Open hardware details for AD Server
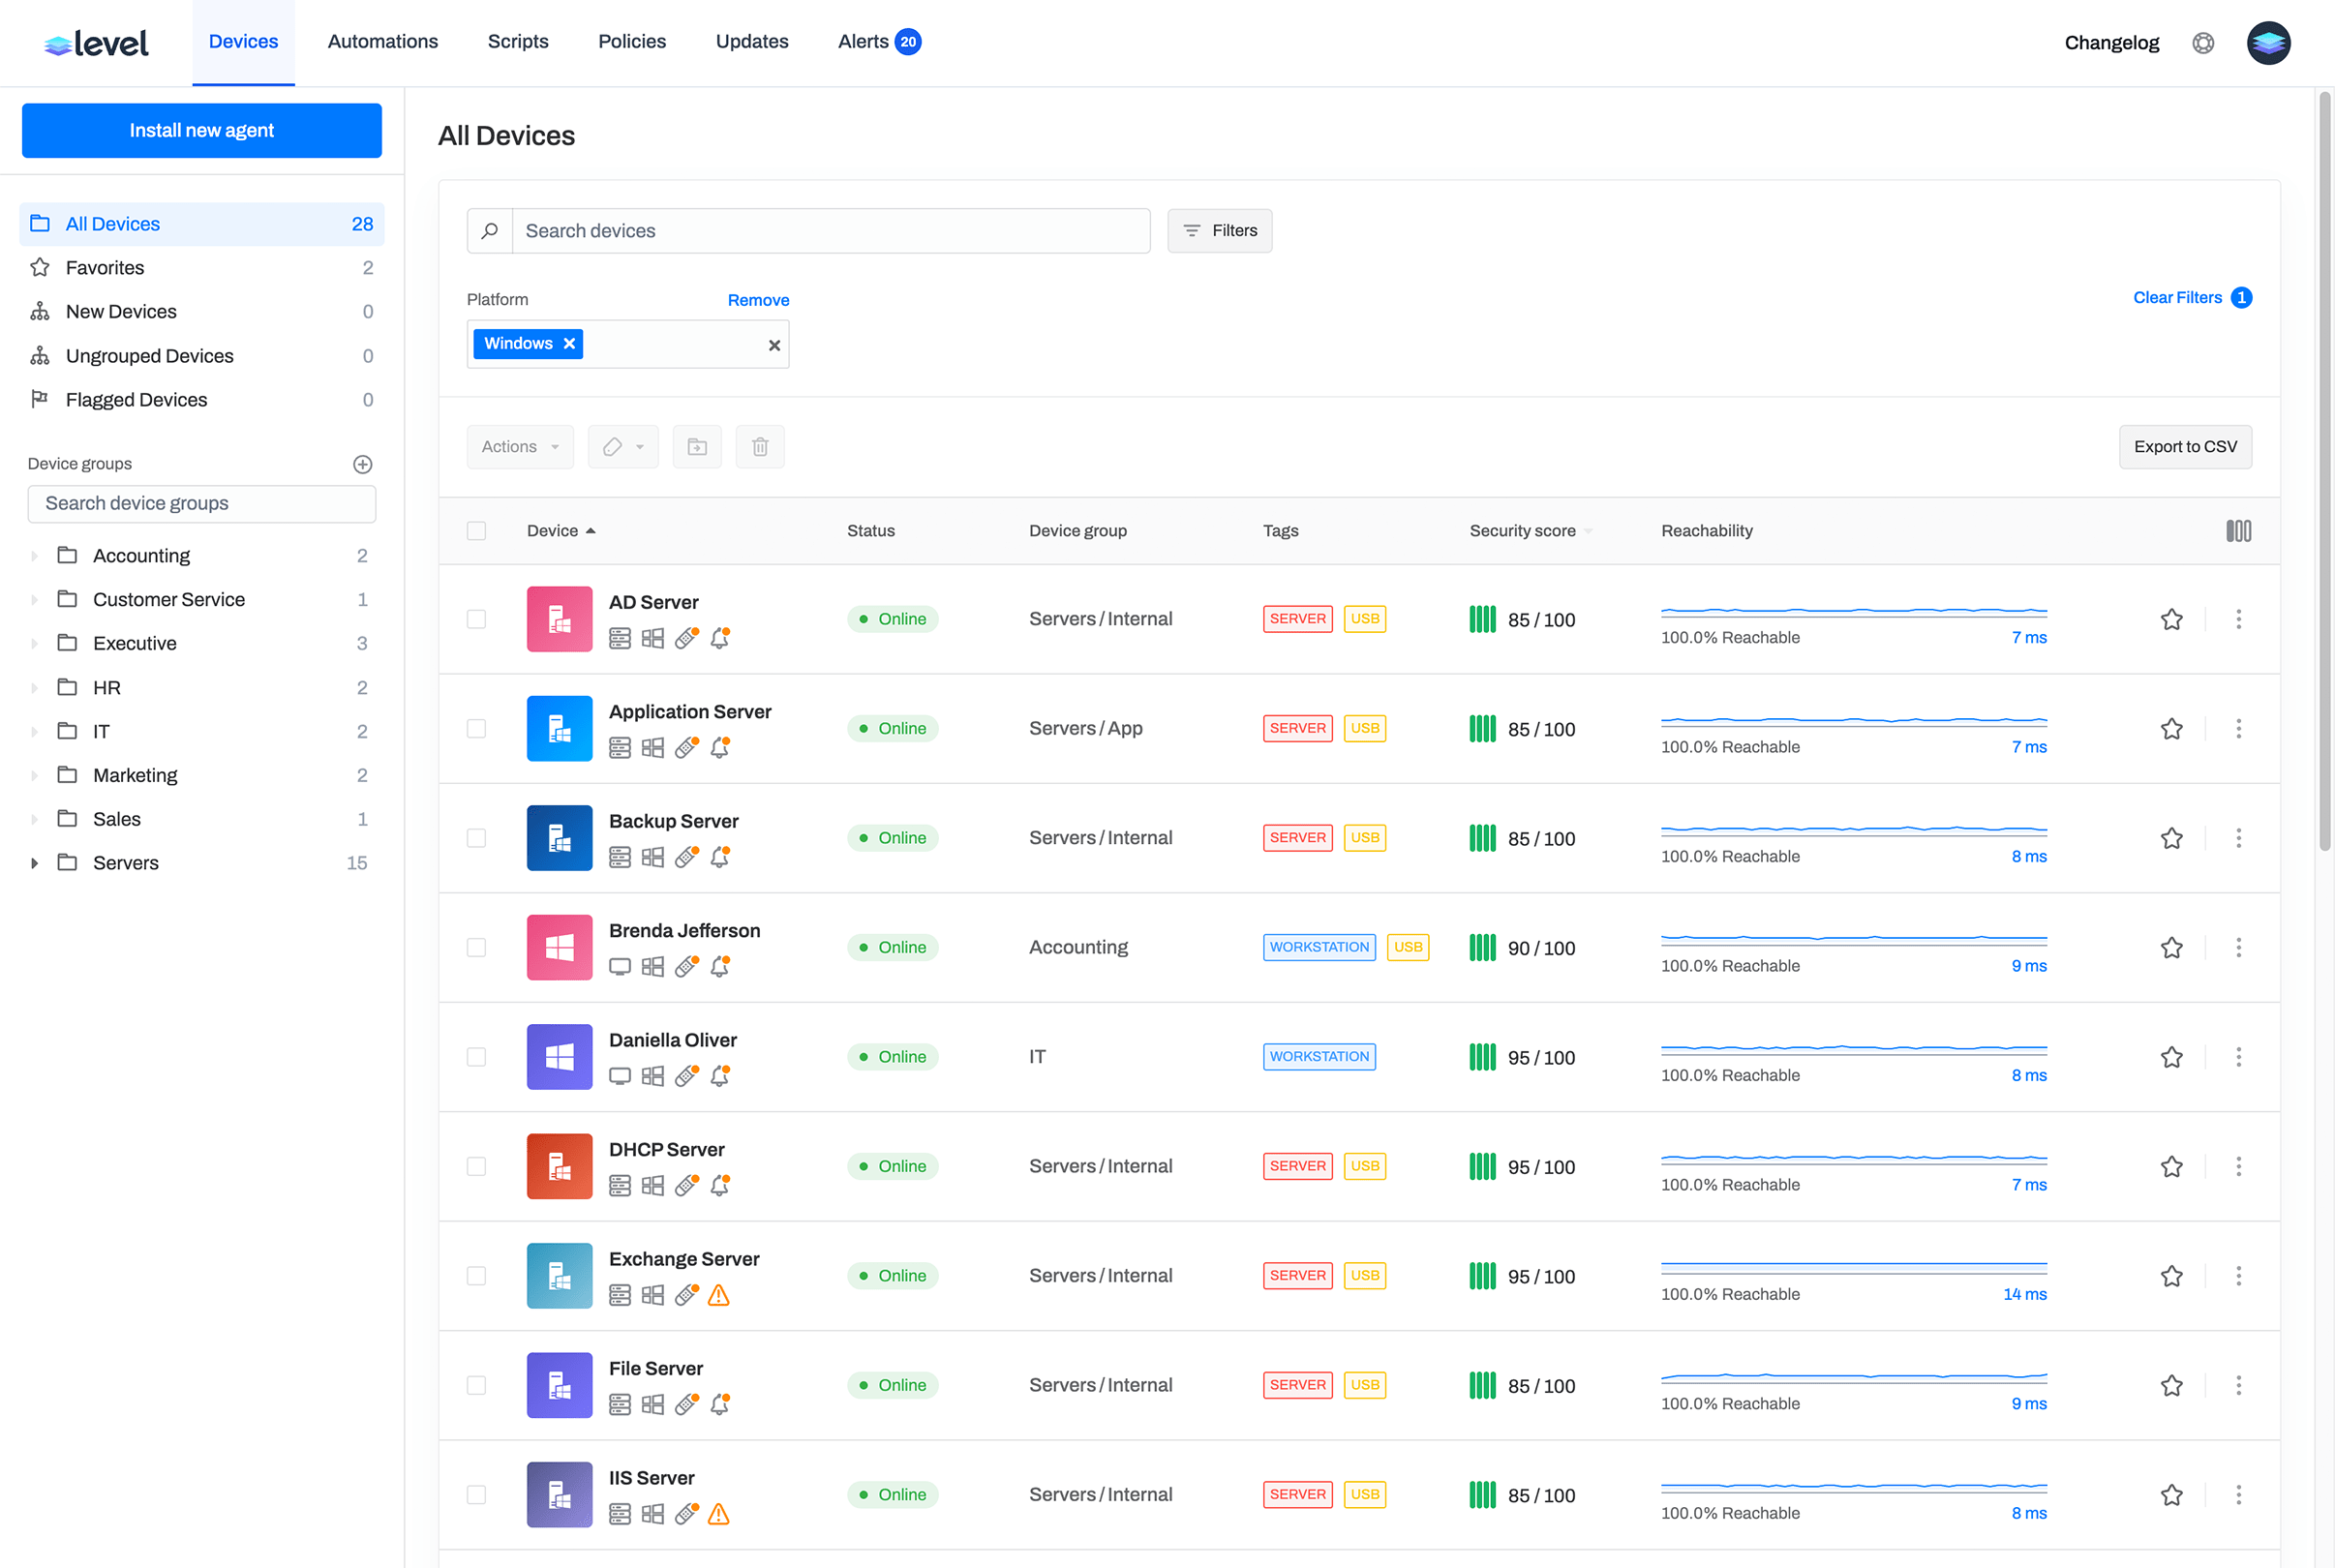2335x1568 pixels. click(620, 637)
